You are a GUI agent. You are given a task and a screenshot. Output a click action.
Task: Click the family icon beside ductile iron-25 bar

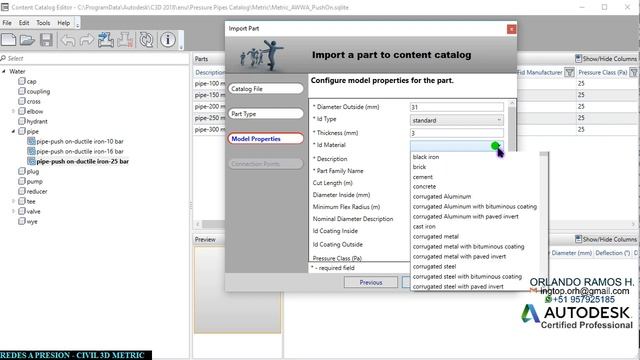pyautogui.click(x=31, y=161)
